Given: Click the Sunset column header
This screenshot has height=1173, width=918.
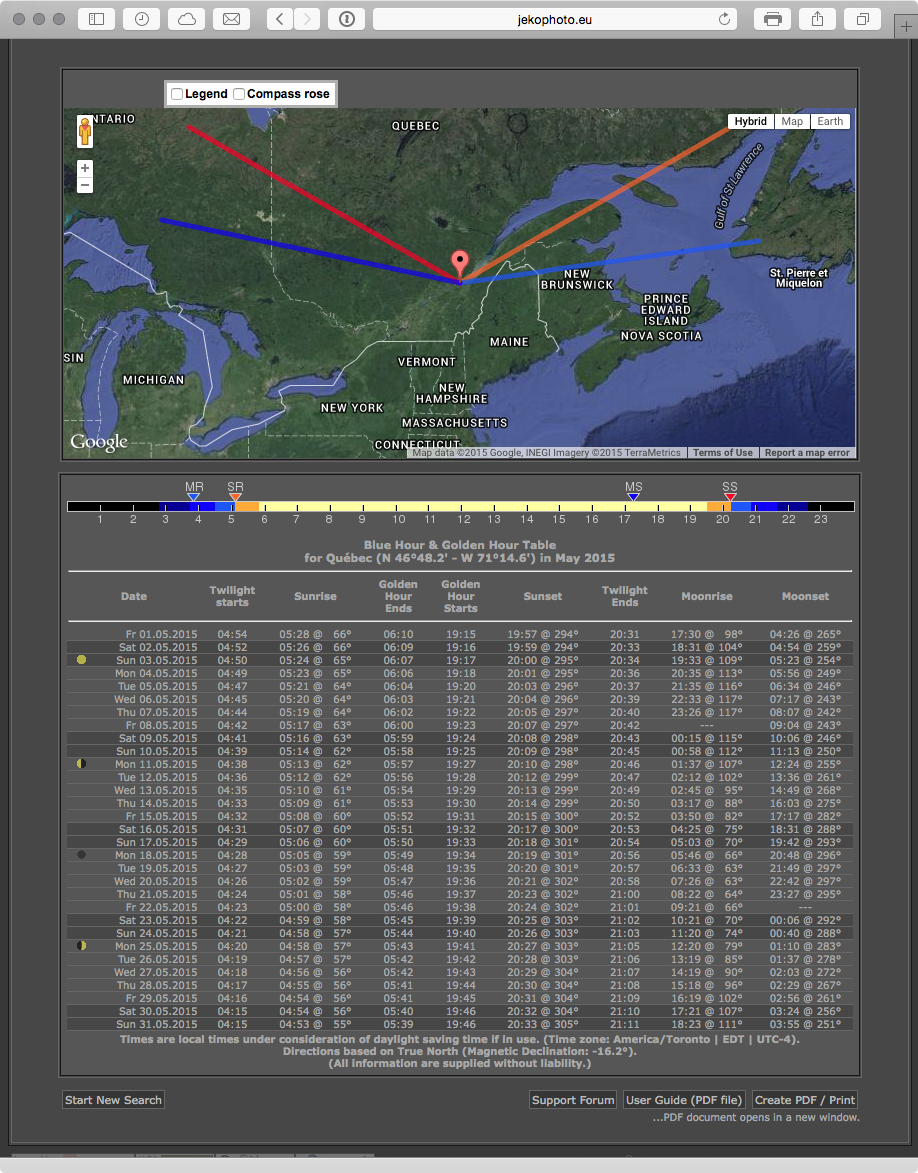Looking at the screenshot, I should [x=542, y=596].
